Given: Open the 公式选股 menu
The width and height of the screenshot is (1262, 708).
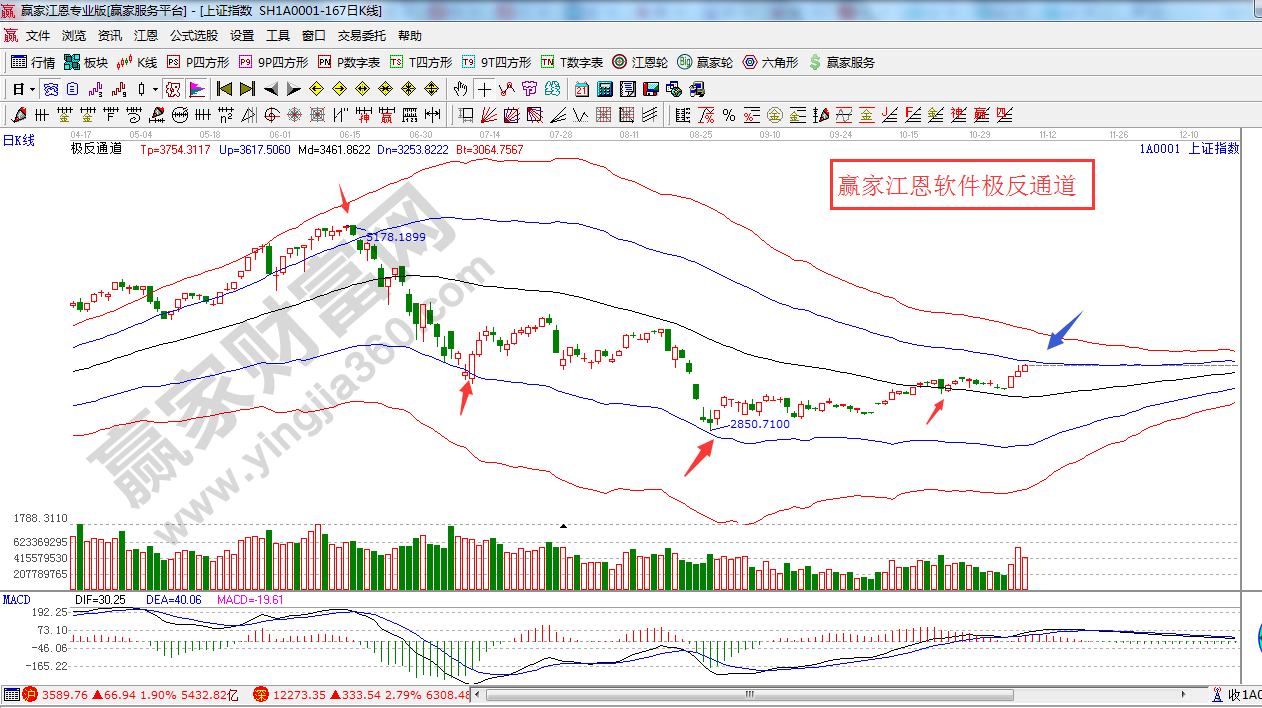Looking at the screenshot, I should coord(193,35).
